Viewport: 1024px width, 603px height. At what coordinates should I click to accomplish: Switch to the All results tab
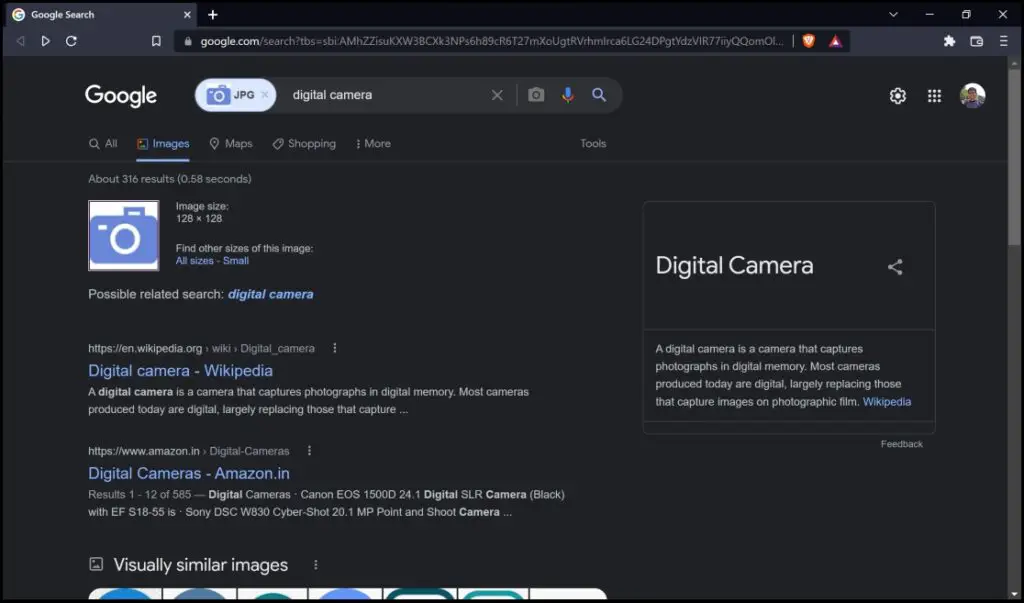(x=103, y=144)
